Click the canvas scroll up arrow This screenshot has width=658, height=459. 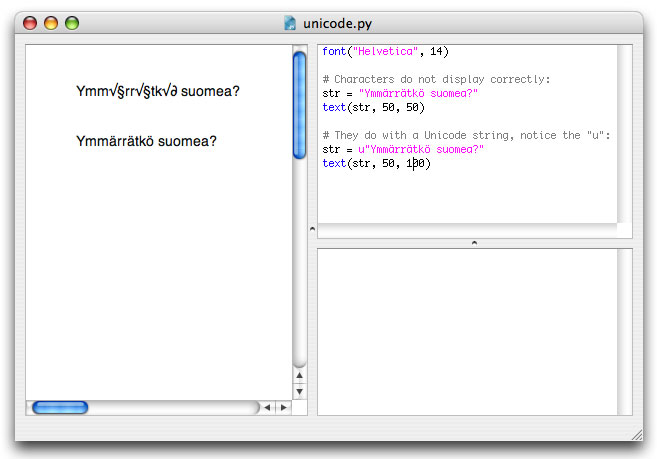[300, 376]
